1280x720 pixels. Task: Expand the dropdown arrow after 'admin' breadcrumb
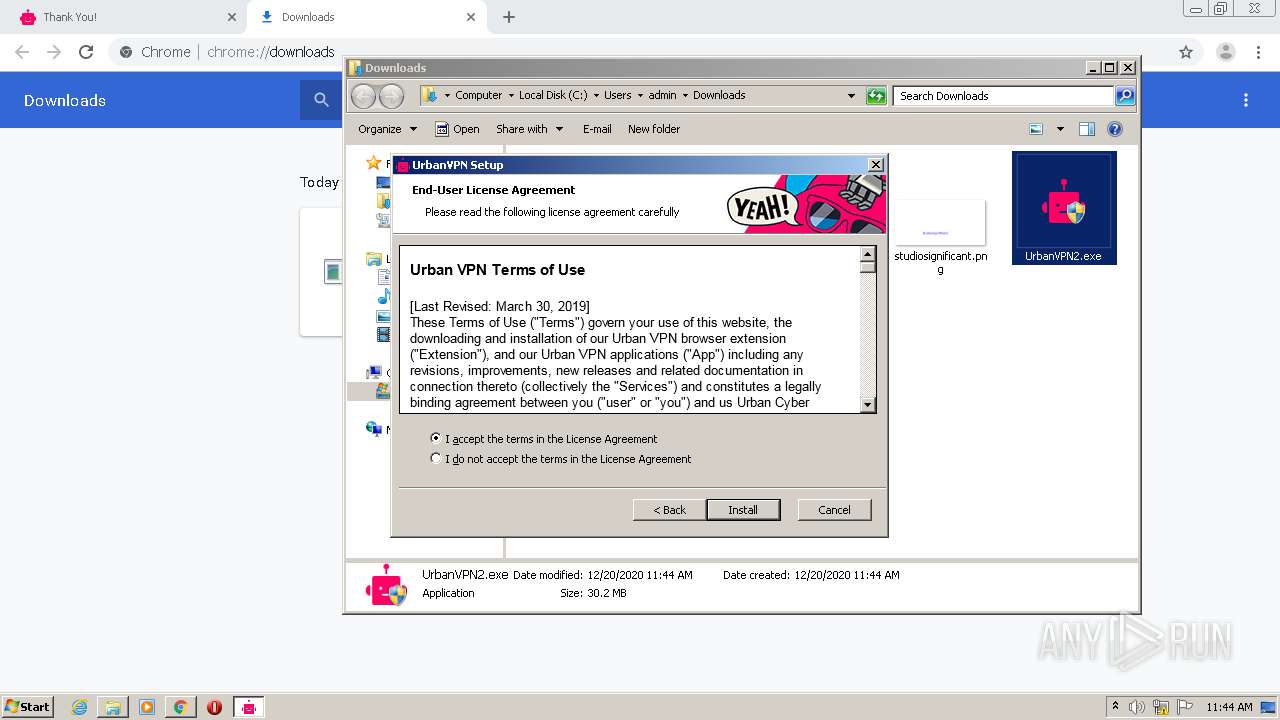point(685,96)
